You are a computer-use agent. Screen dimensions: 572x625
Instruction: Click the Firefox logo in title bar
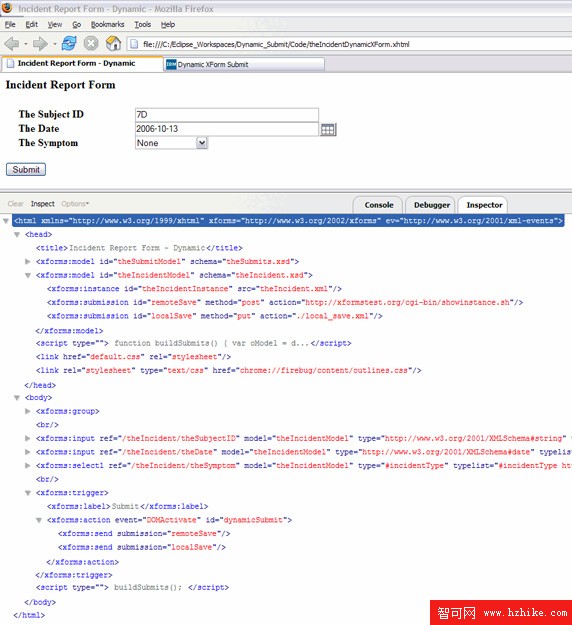(7, 8)
